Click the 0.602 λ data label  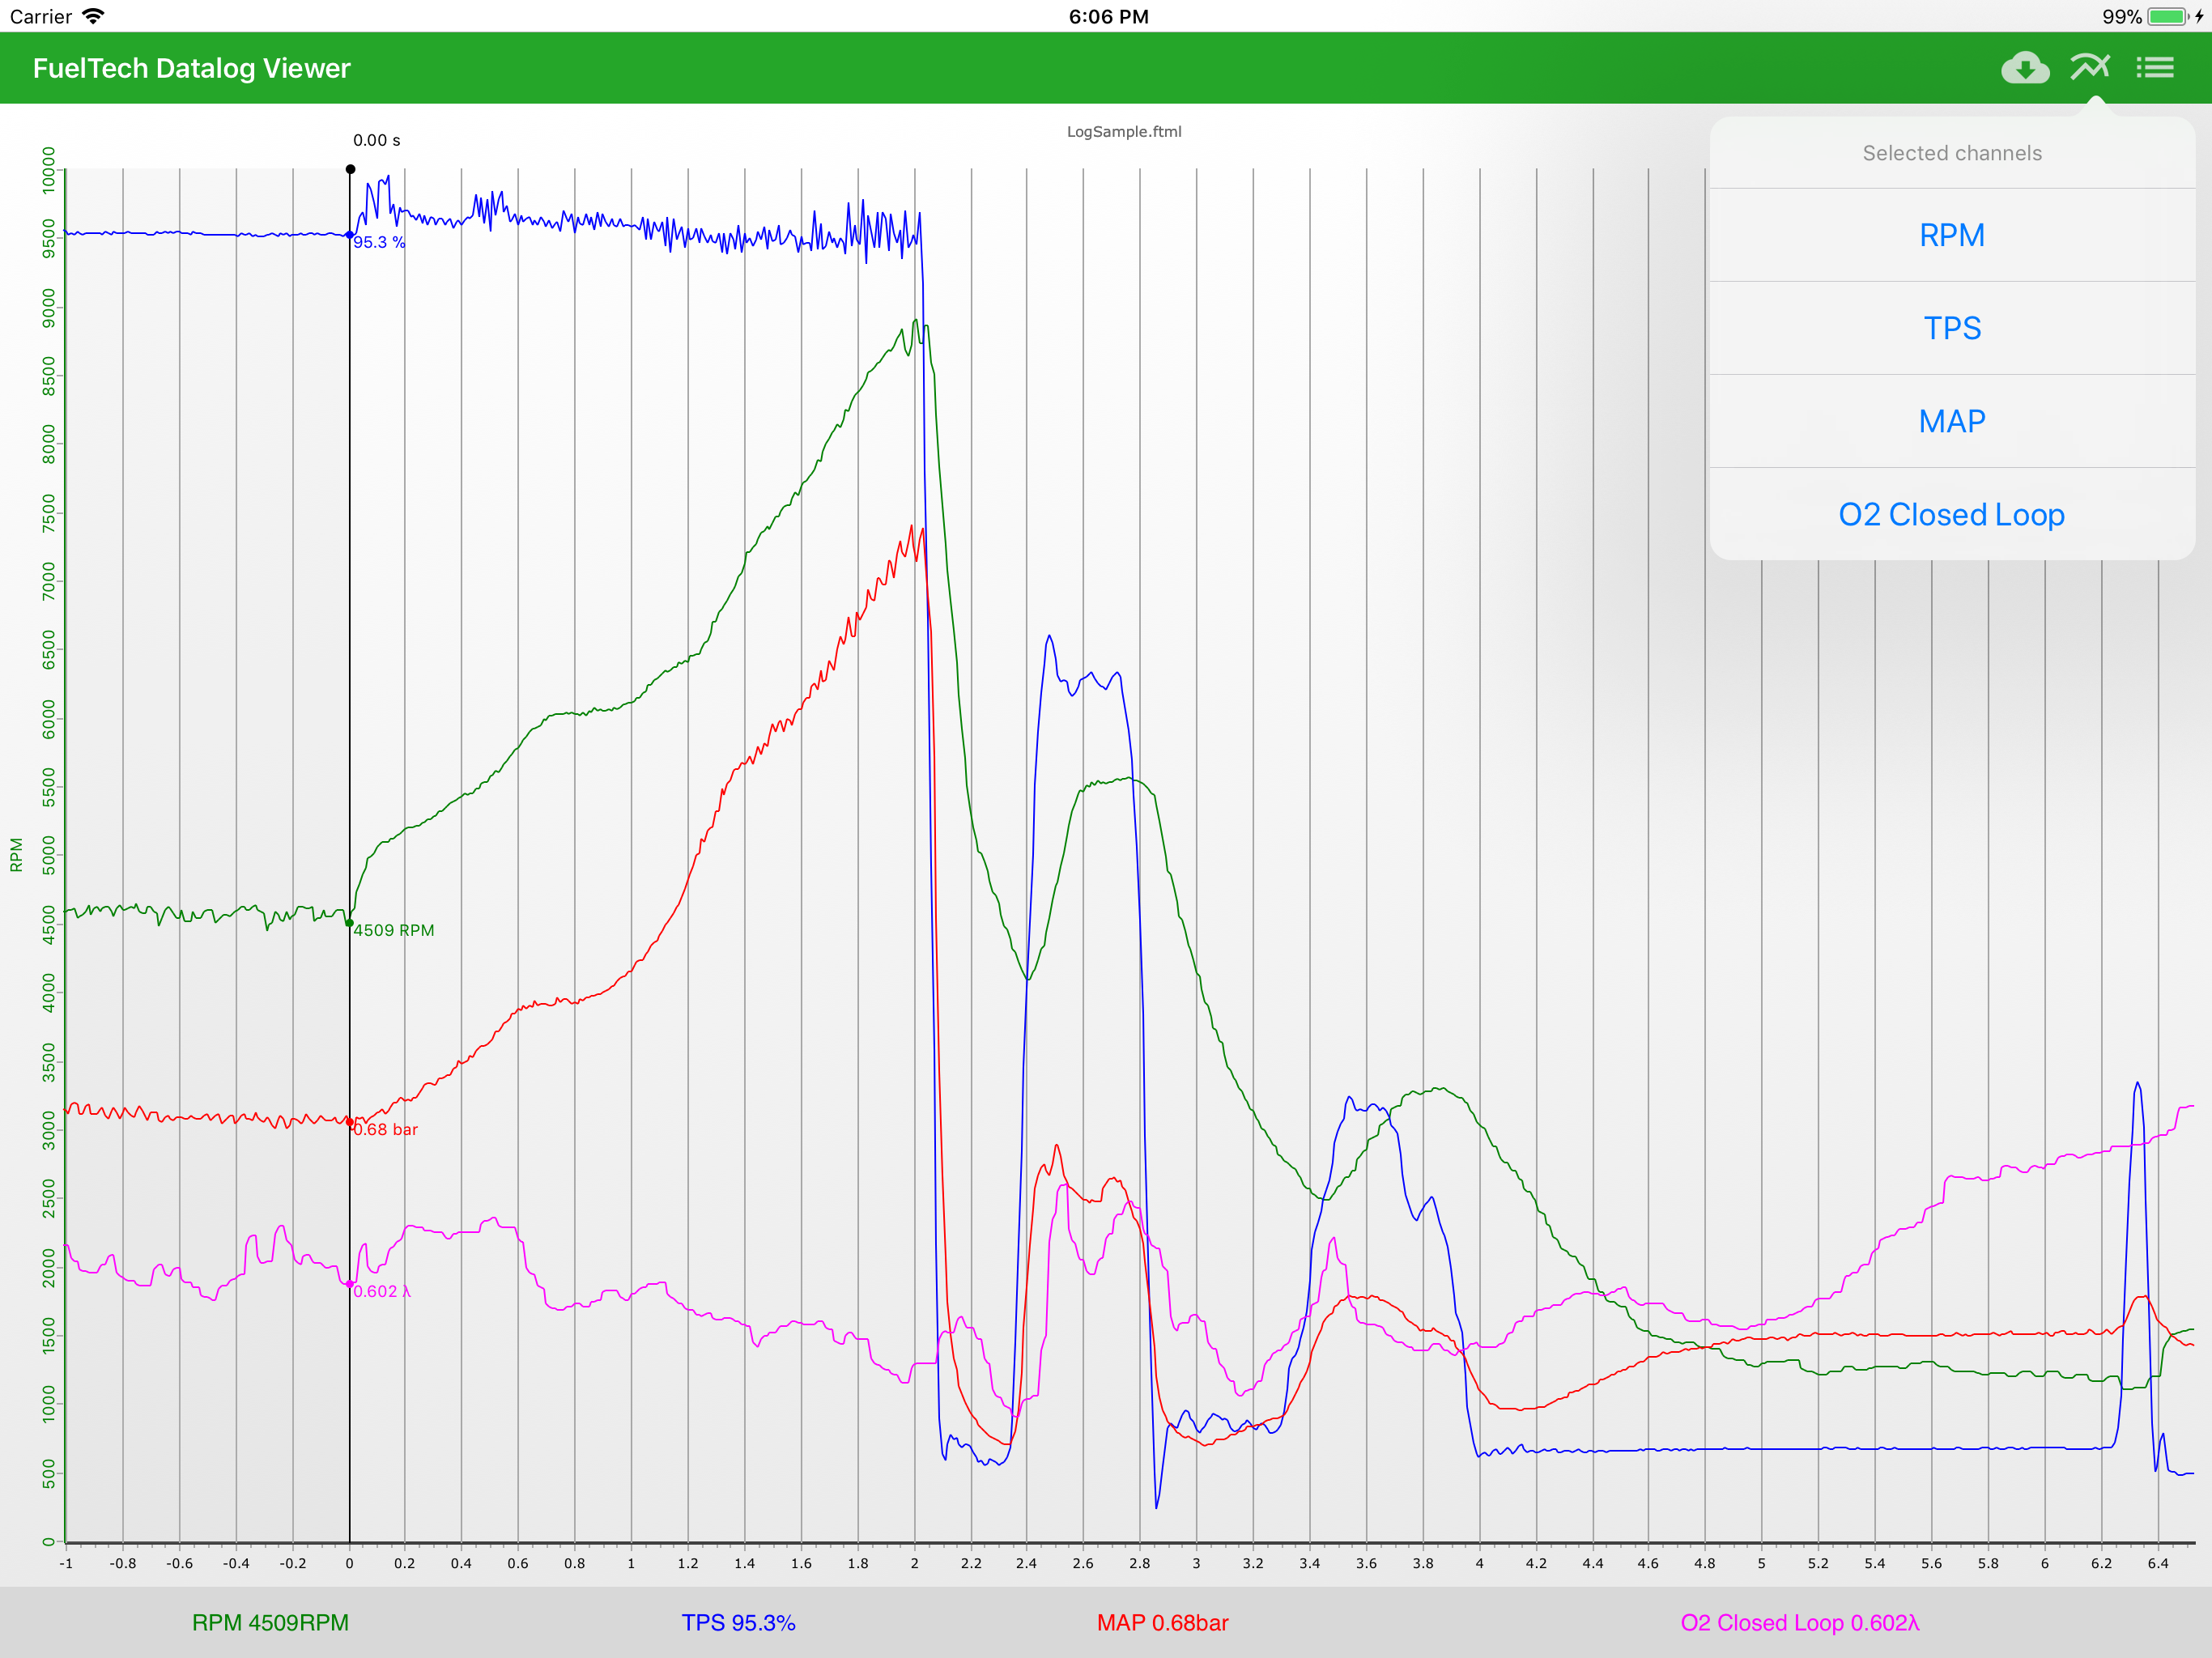pyautogui.click(x=381, y=1291)
